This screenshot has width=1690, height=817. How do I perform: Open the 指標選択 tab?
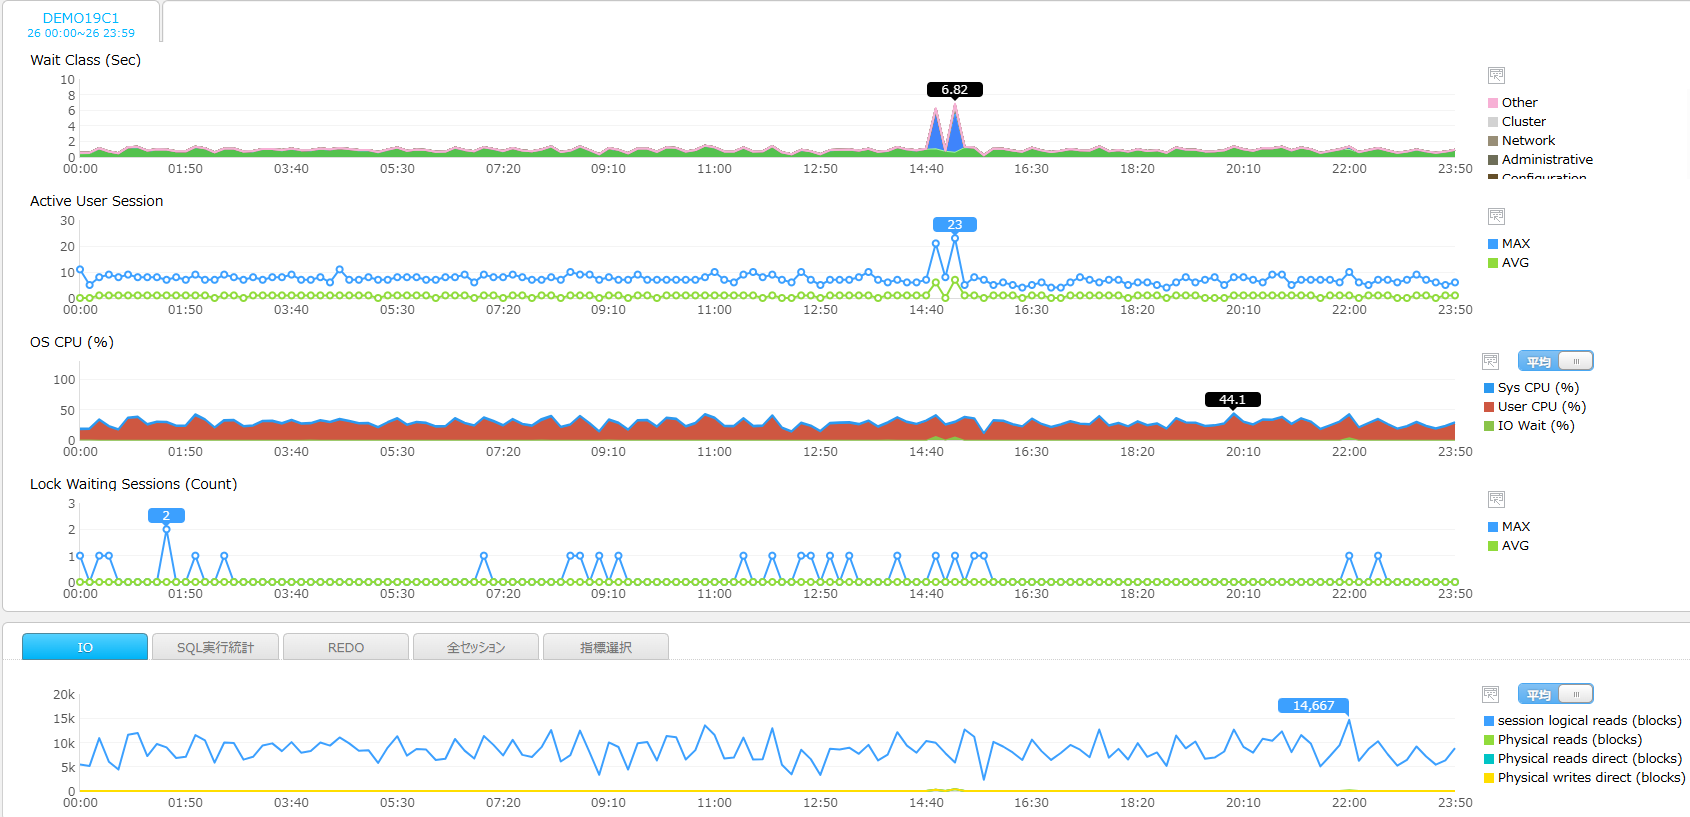tap(606, 647)
